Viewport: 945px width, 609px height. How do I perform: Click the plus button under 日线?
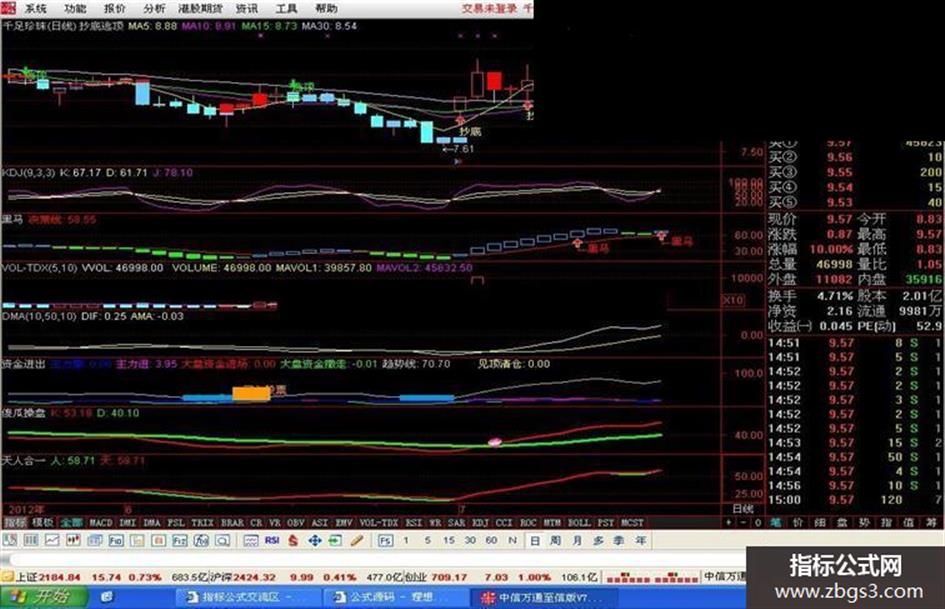(x=729, y=523)
